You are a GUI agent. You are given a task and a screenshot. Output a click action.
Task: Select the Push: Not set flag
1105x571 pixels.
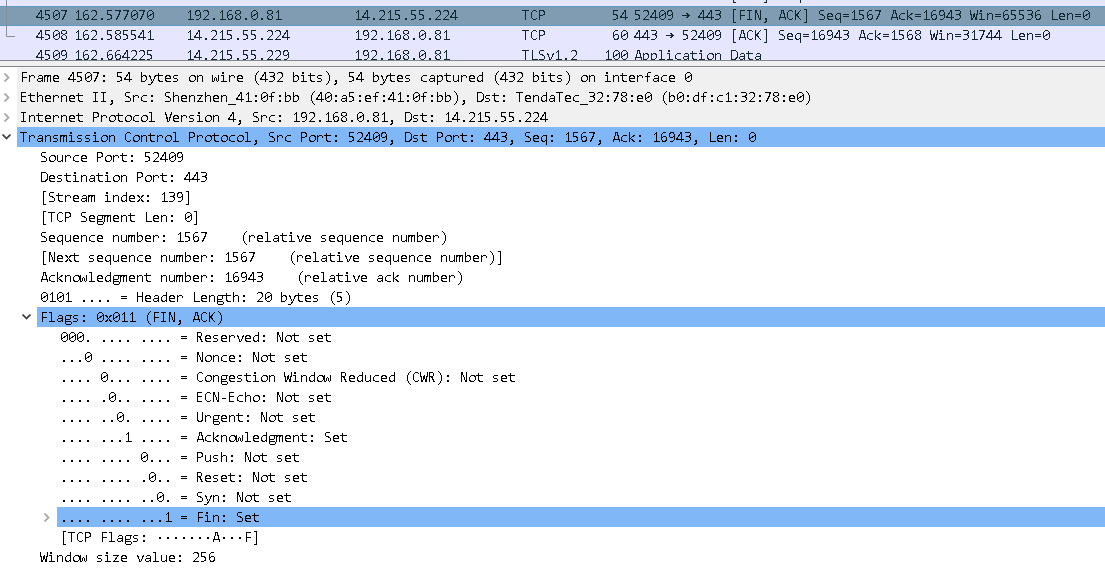coord(180,457)
